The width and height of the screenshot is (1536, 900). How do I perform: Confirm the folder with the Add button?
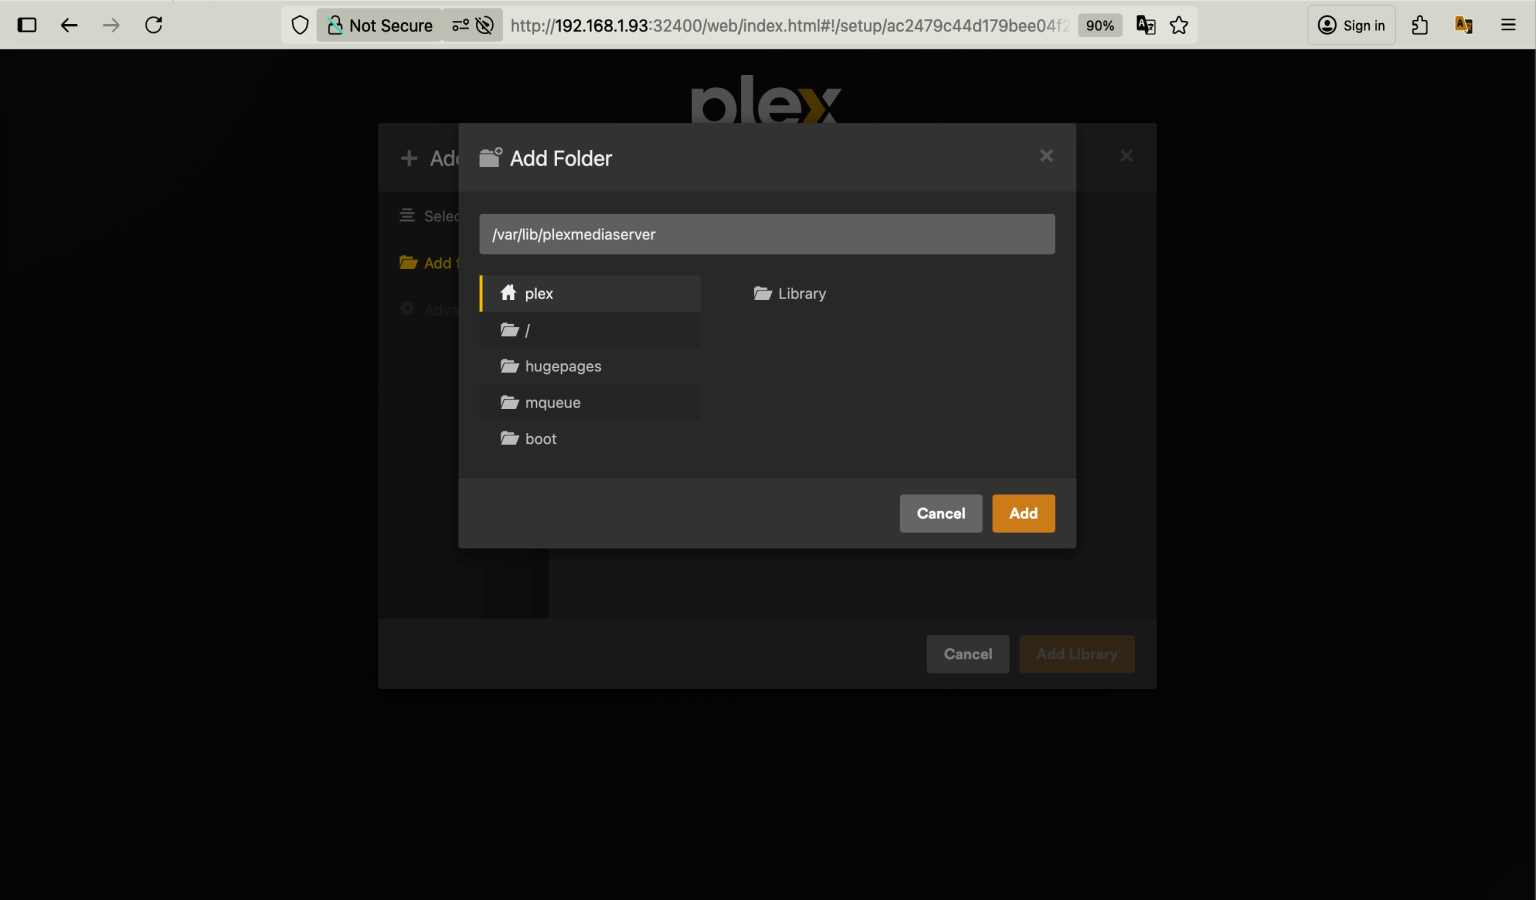1023,513
